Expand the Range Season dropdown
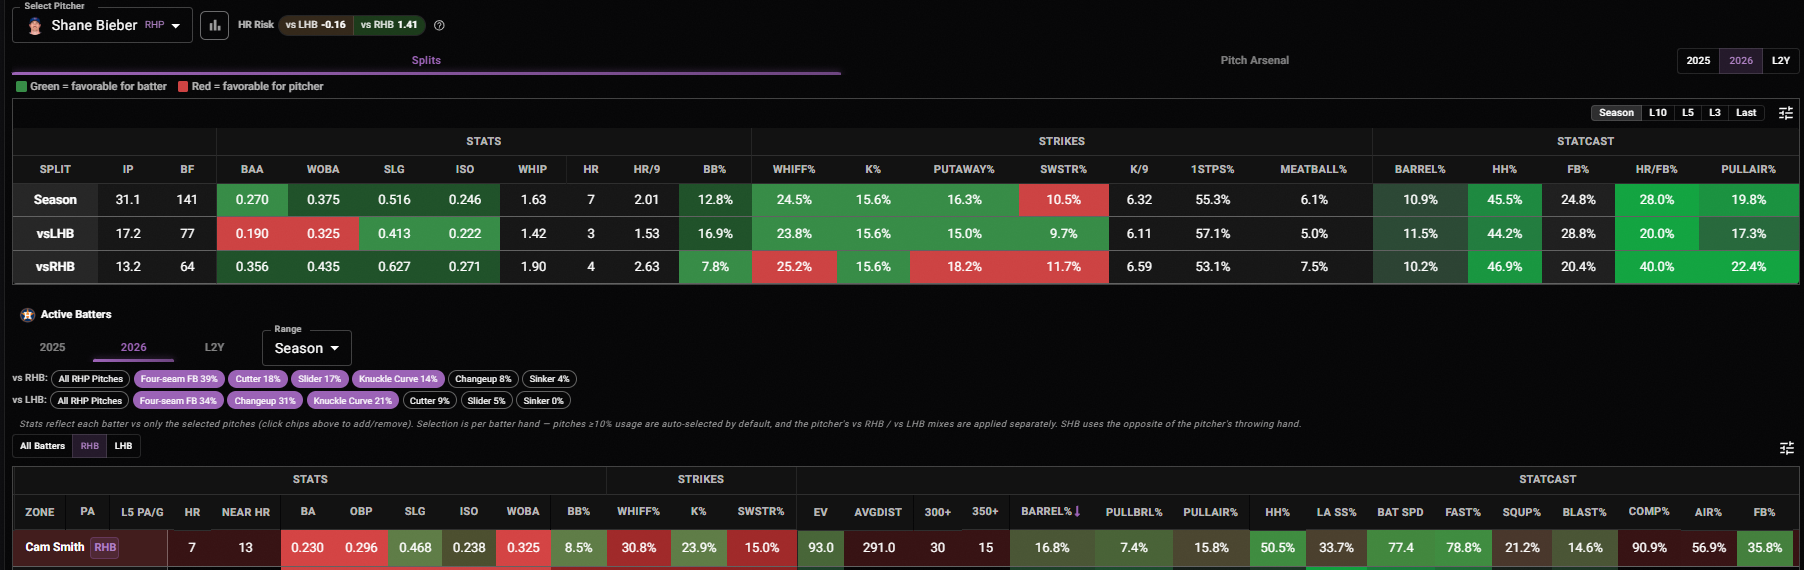 pyautogui.click(x=306, y=348)
